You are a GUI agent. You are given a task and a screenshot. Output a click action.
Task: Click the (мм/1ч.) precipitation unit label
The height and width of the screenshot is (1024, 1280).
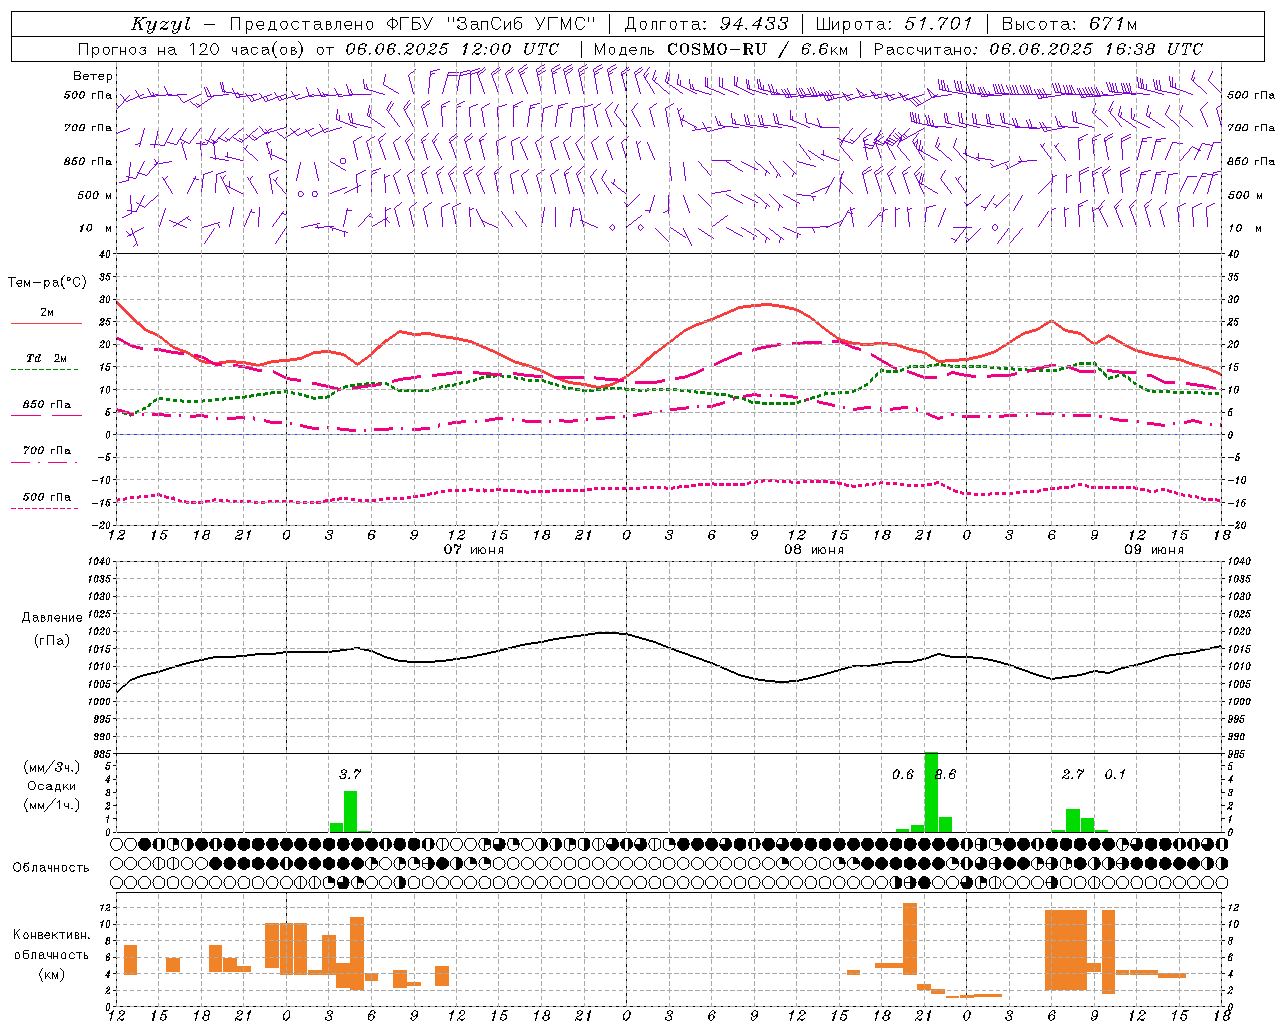[51, 805]
